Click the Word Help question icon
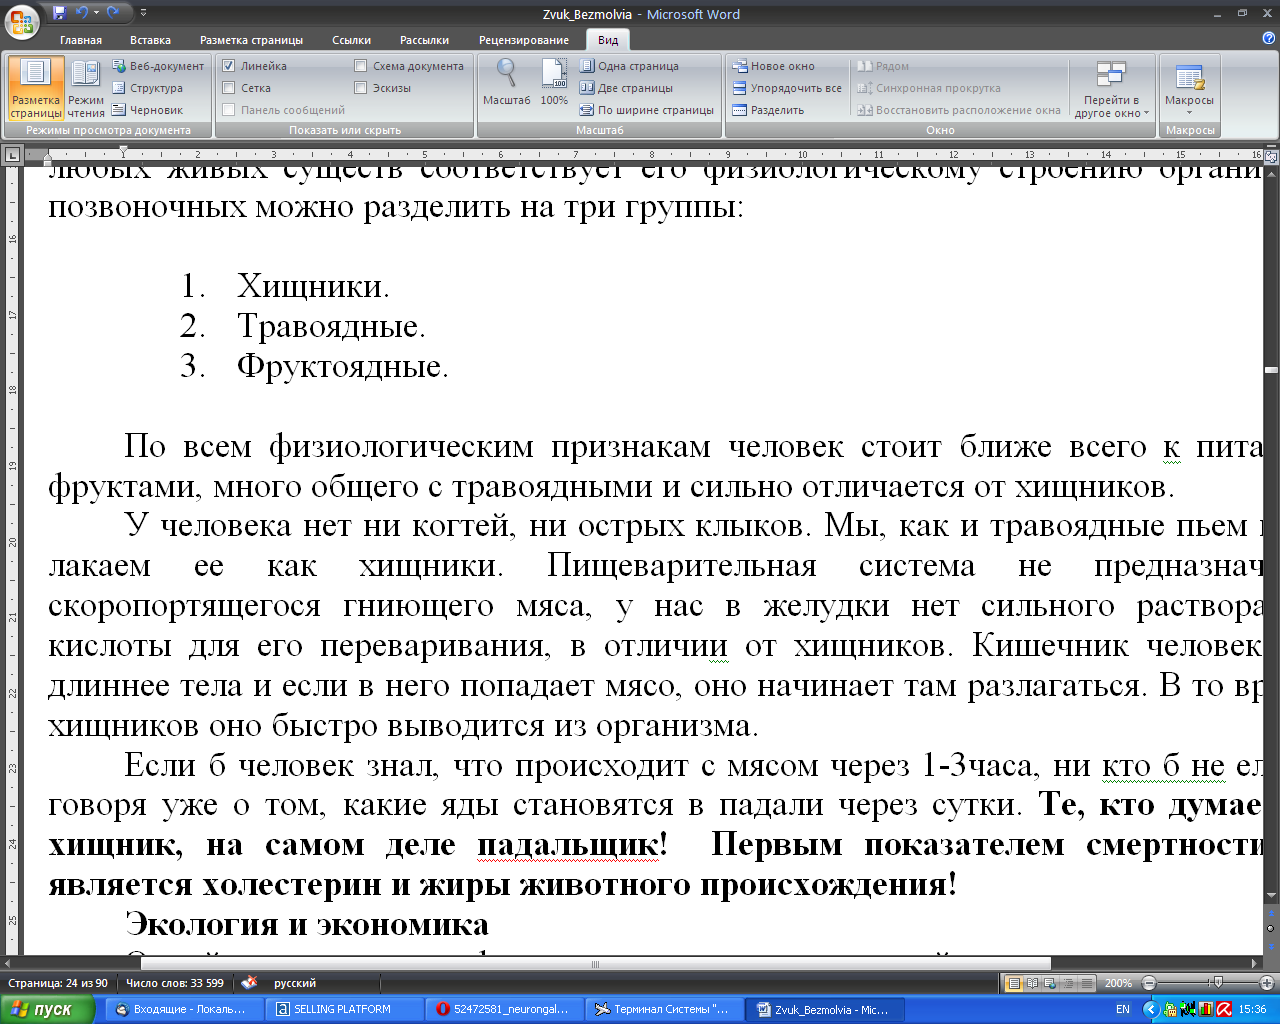The height and width of the screenshot is (1024, 1280). (x=1268, y=39)
